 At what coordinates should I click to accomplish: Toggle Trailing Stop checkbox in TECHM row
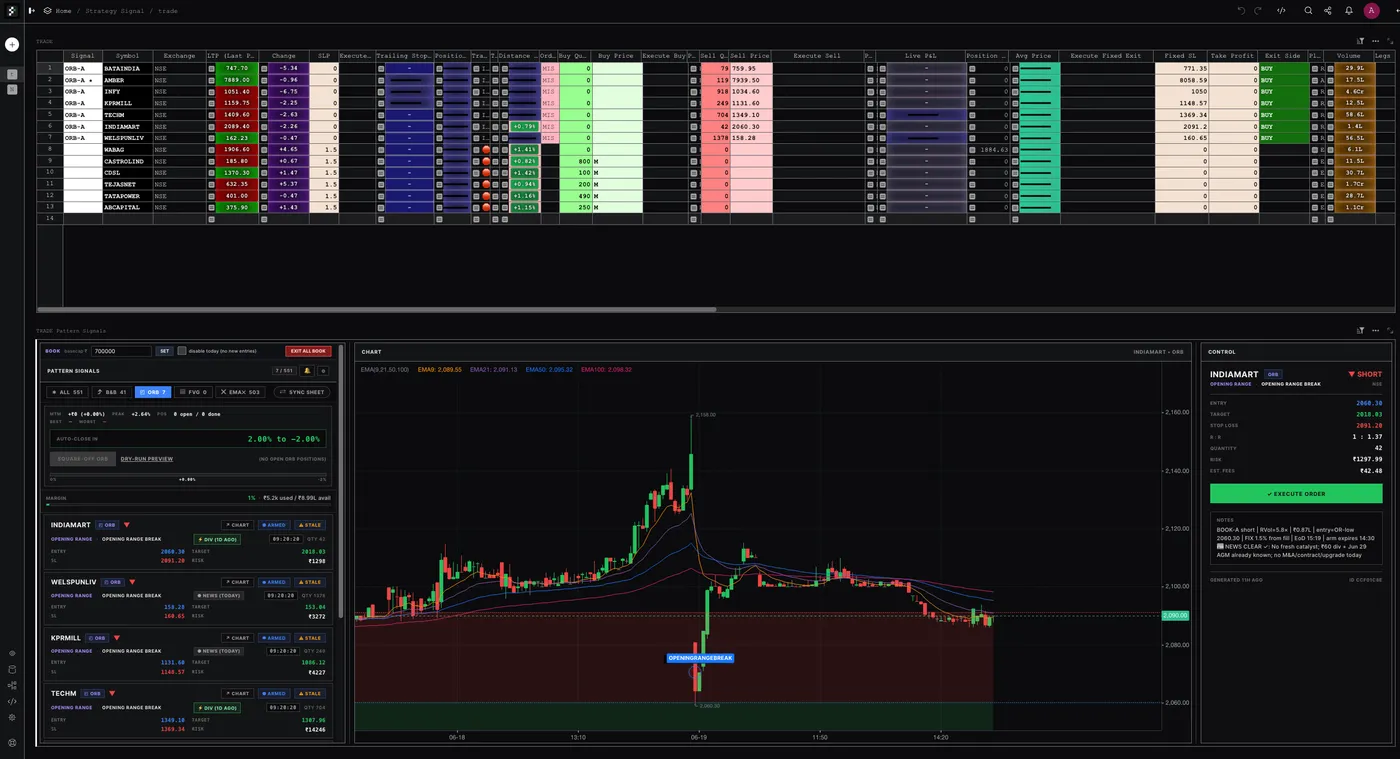380,115
